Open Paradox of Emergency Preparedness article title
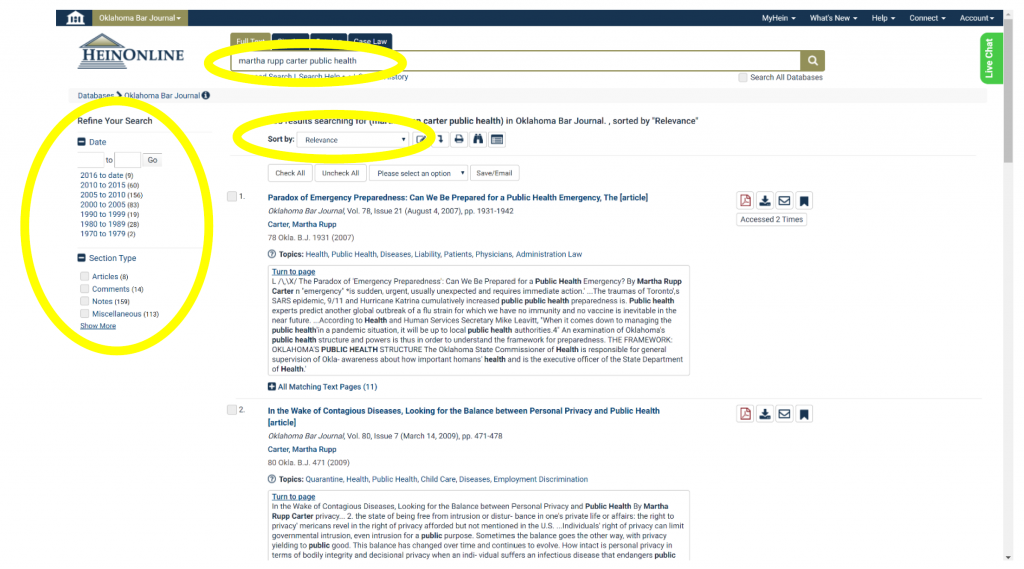This screenshot has width=1024, height=569. click(x=457, y=197)
